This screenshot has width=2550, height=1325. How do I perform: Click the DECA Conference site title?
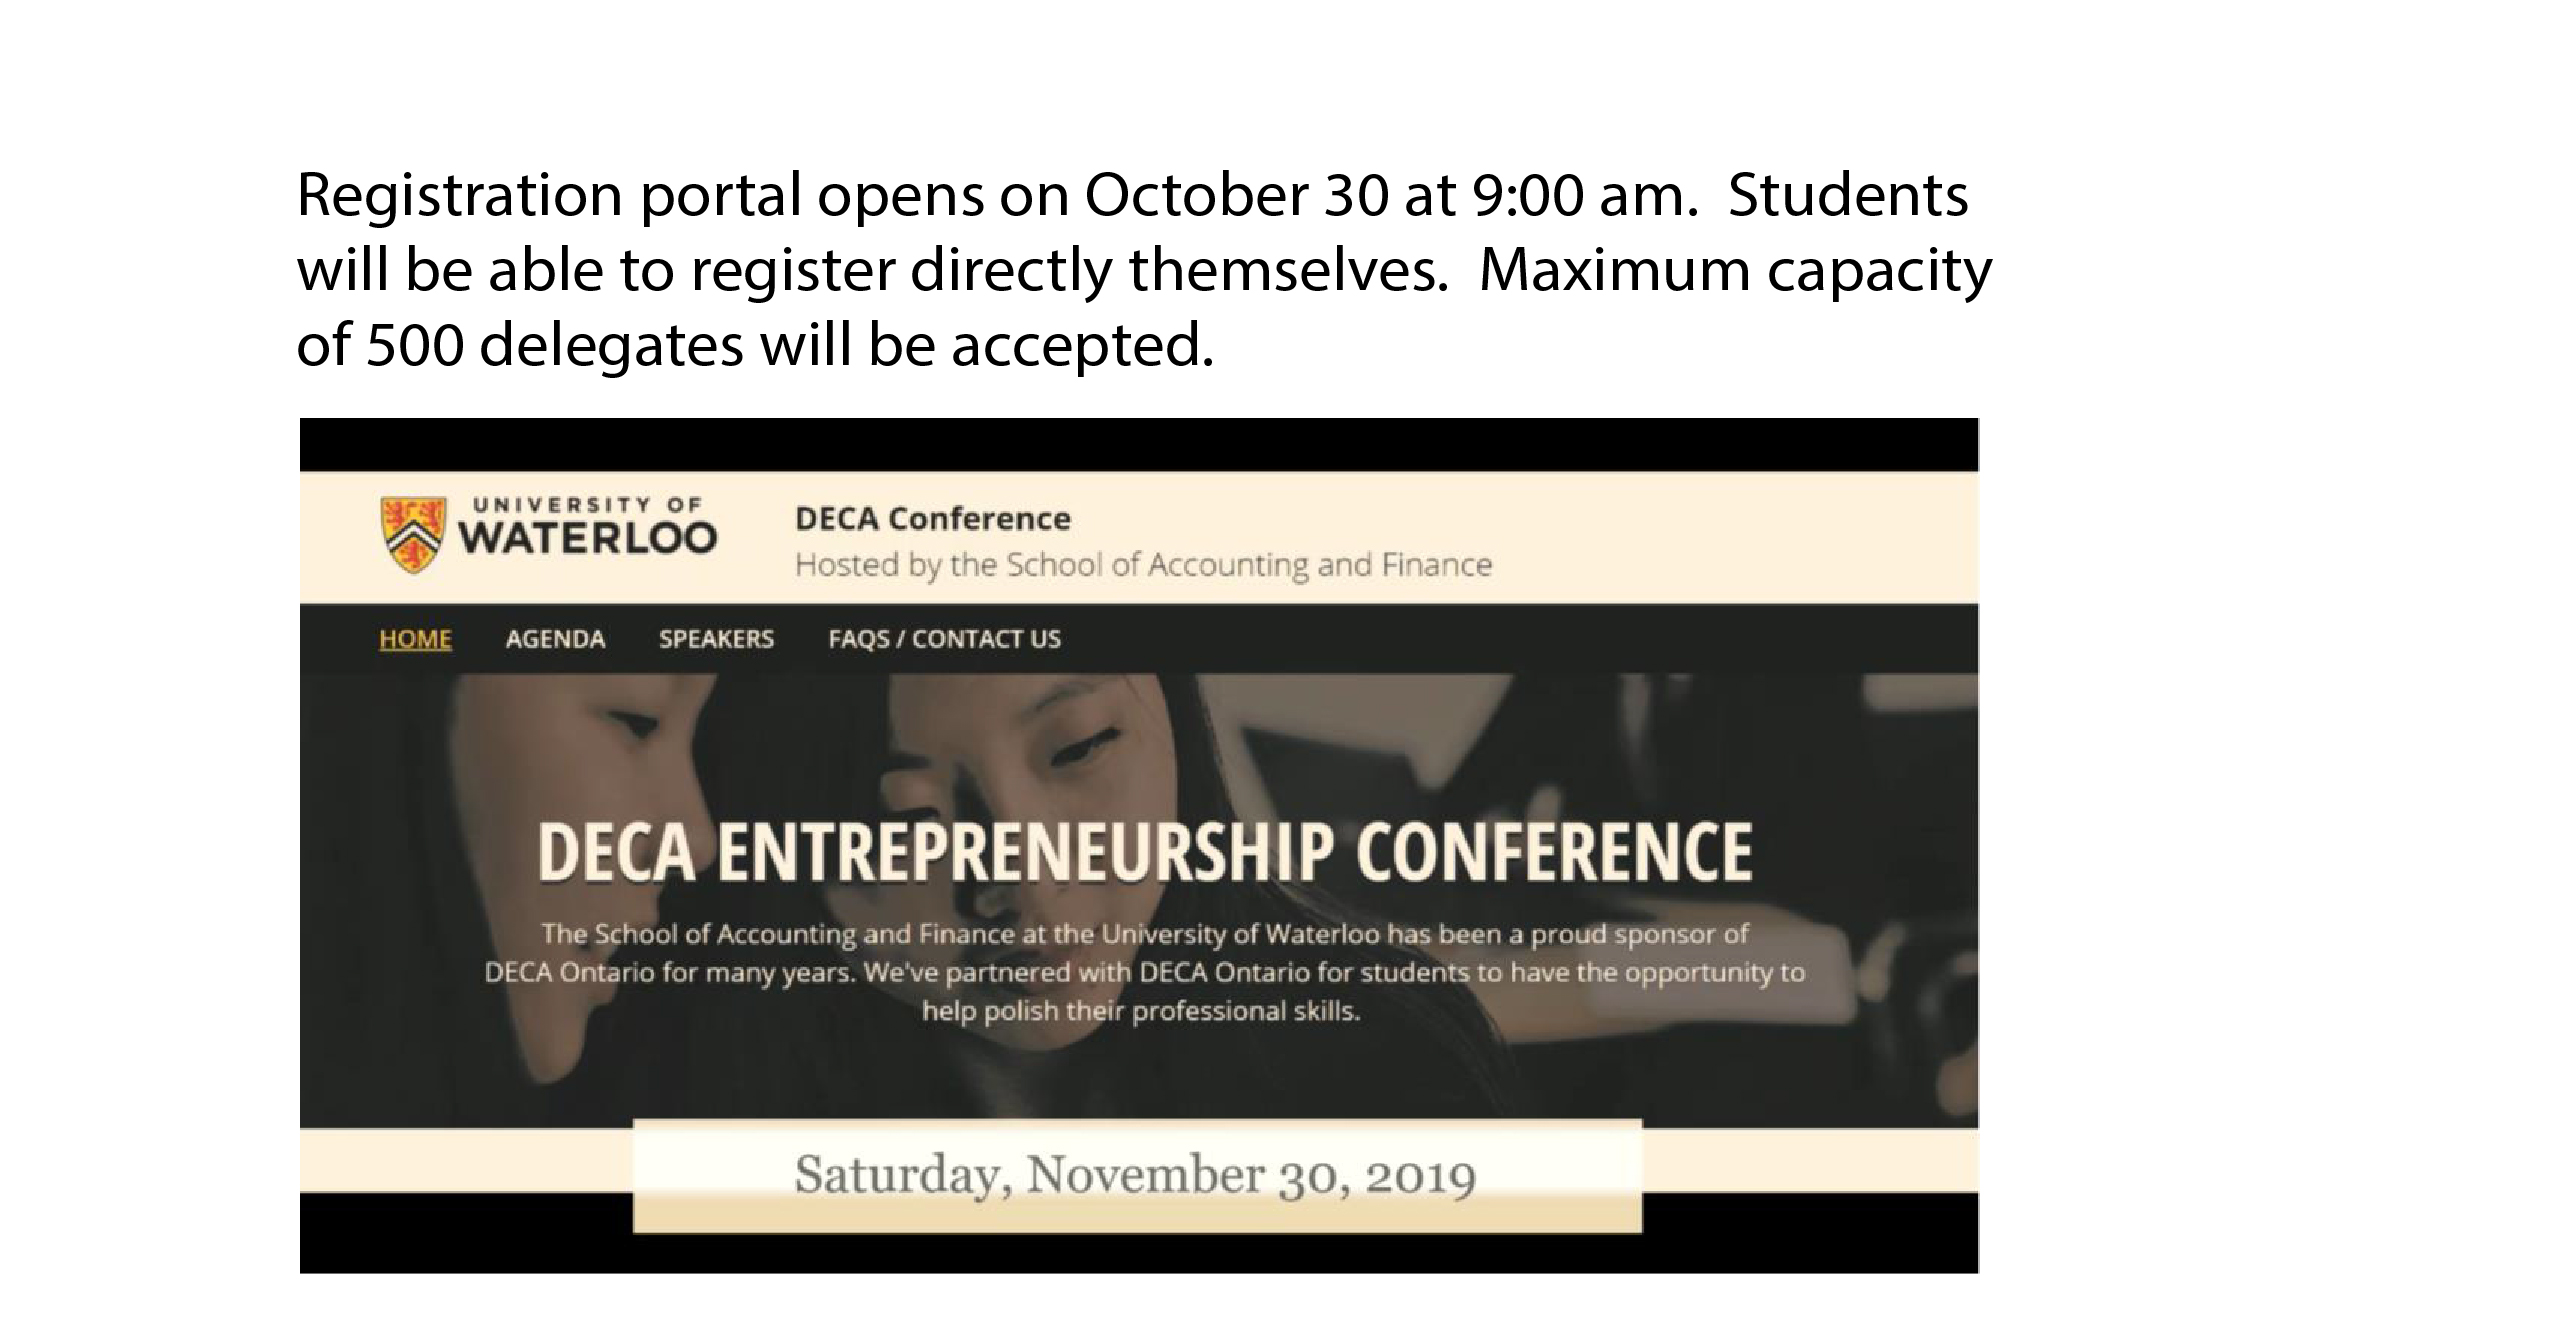click(x=932, y=519)
